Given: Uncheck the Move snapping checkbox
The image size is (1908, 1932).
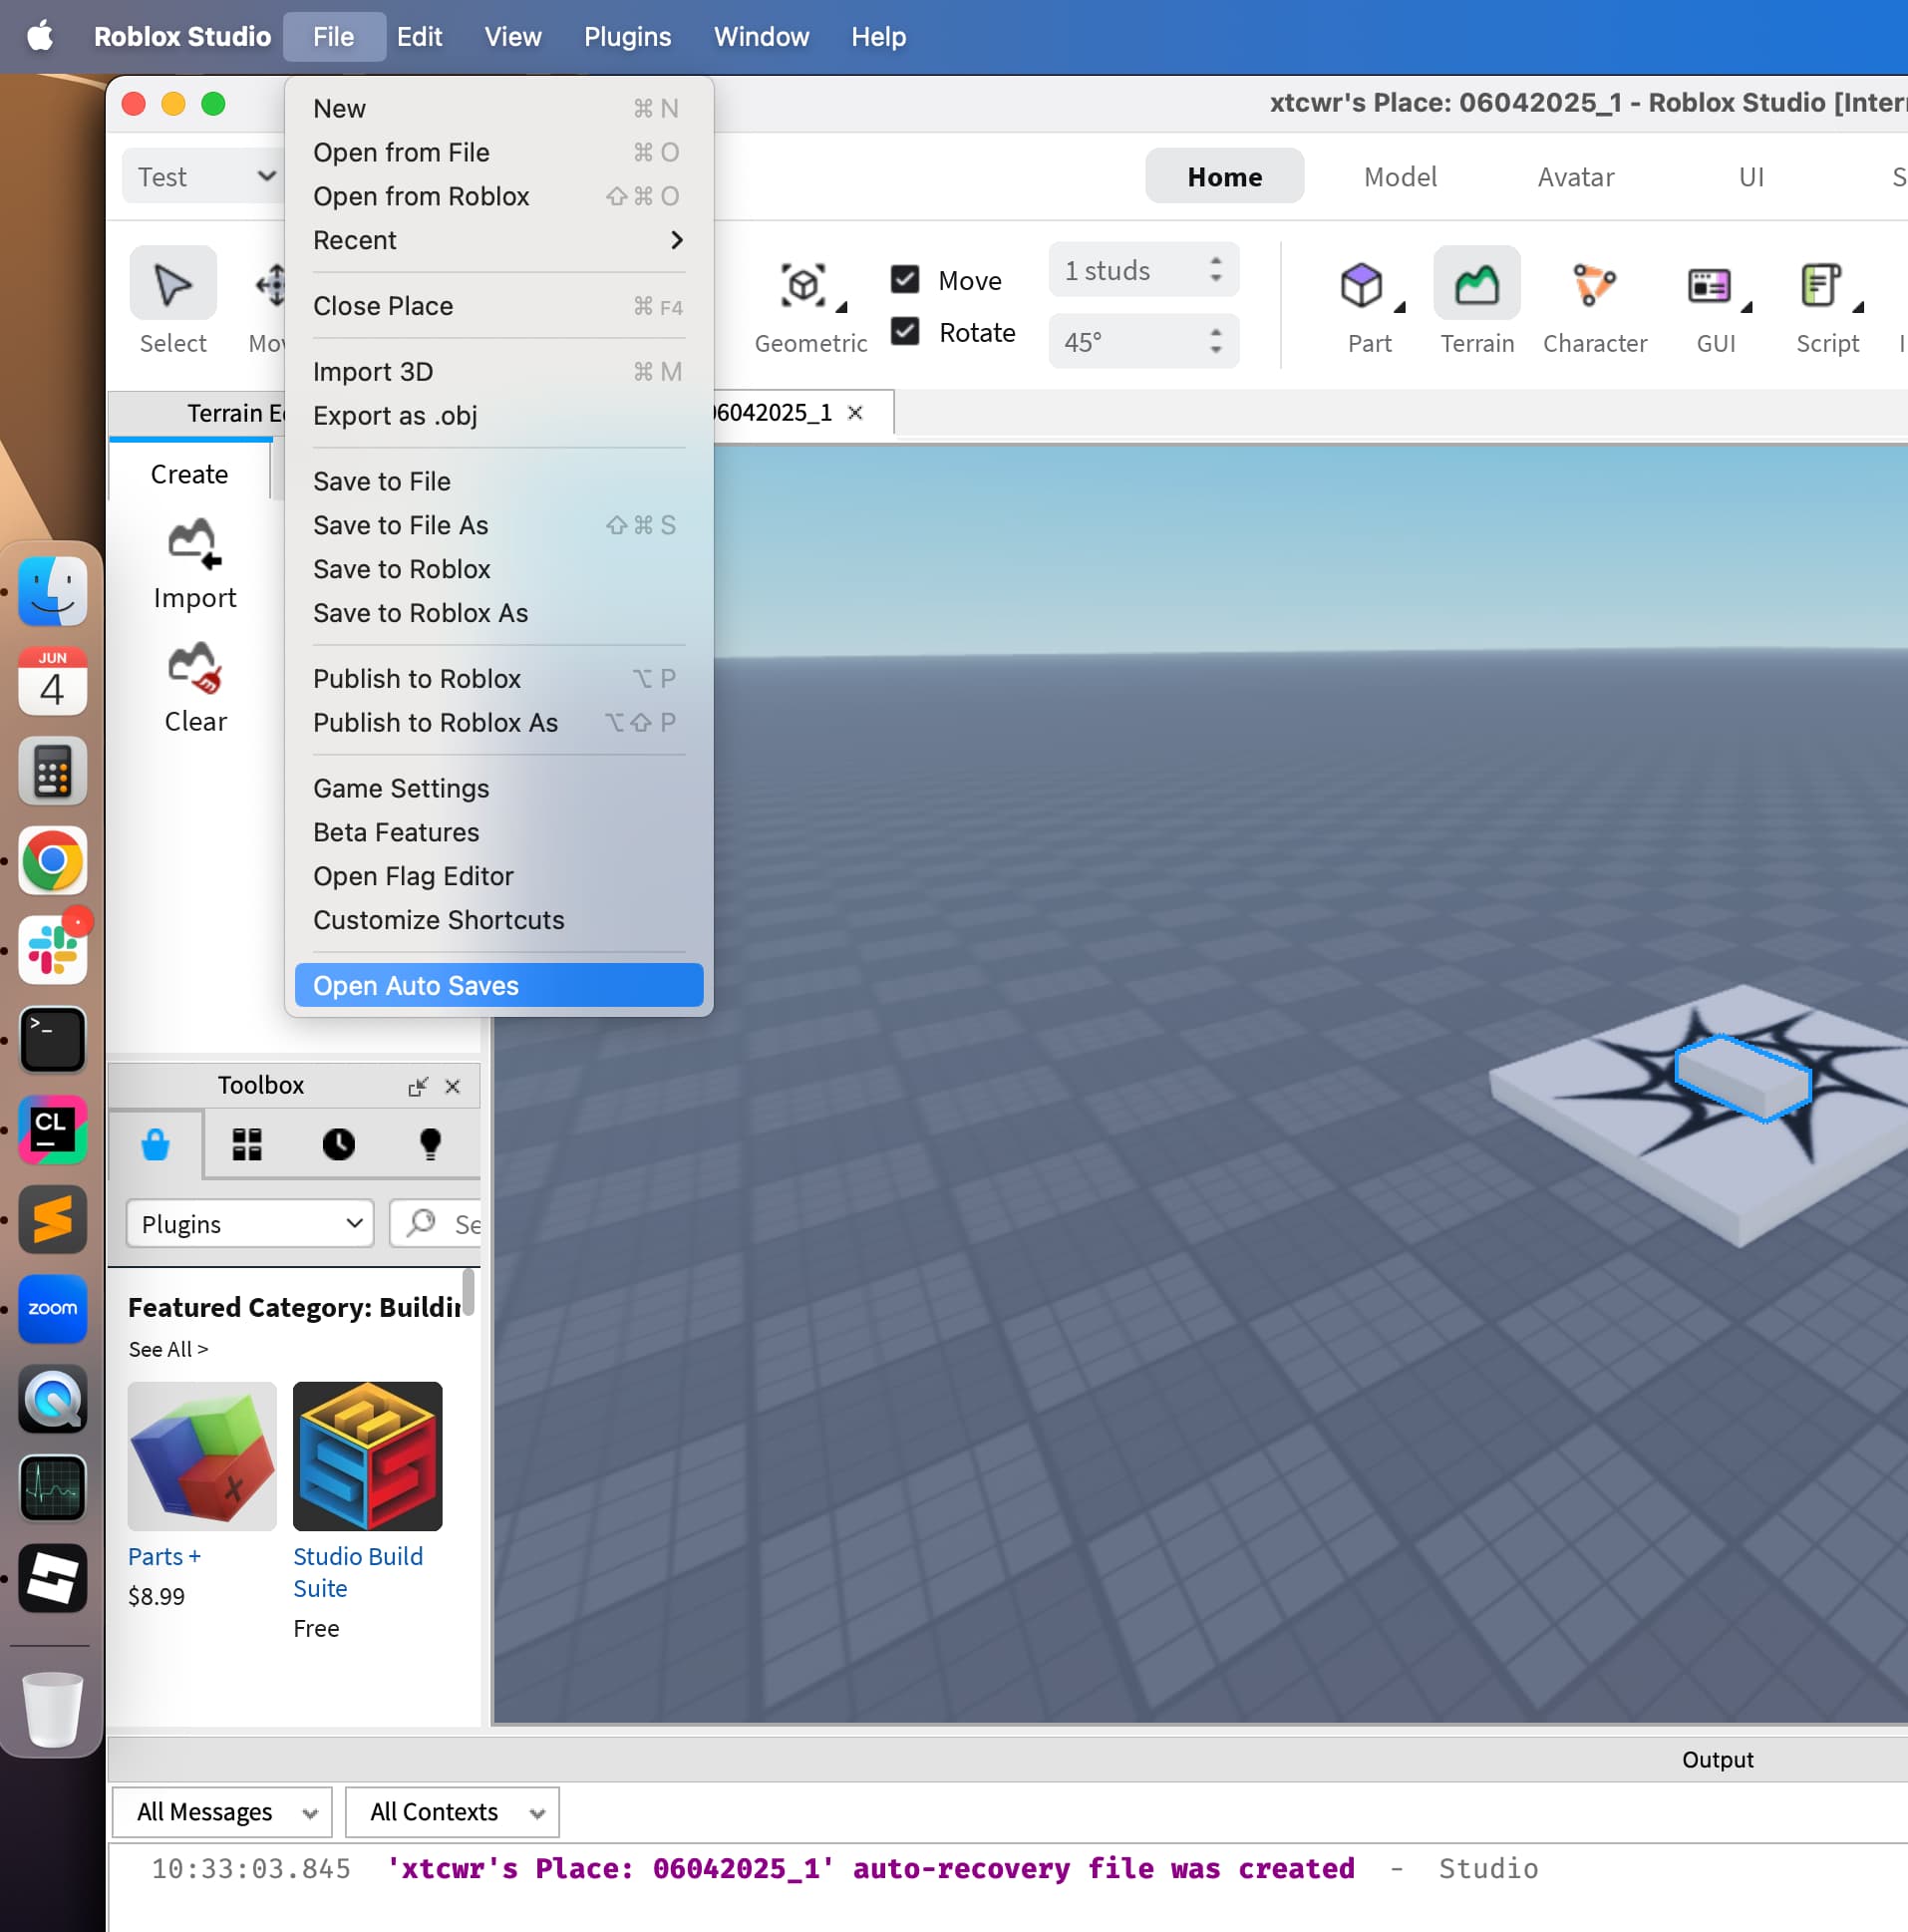Looking at the screenshot, I should (x=905, y=279).
